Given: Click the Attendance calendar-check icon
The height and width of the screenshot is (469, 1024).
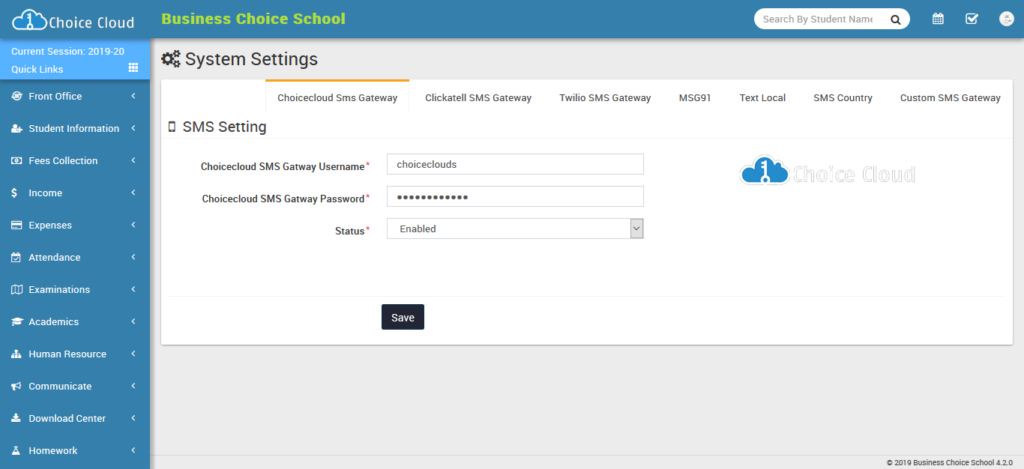Looking at the screenshot, I should click(x=16, y=257).
